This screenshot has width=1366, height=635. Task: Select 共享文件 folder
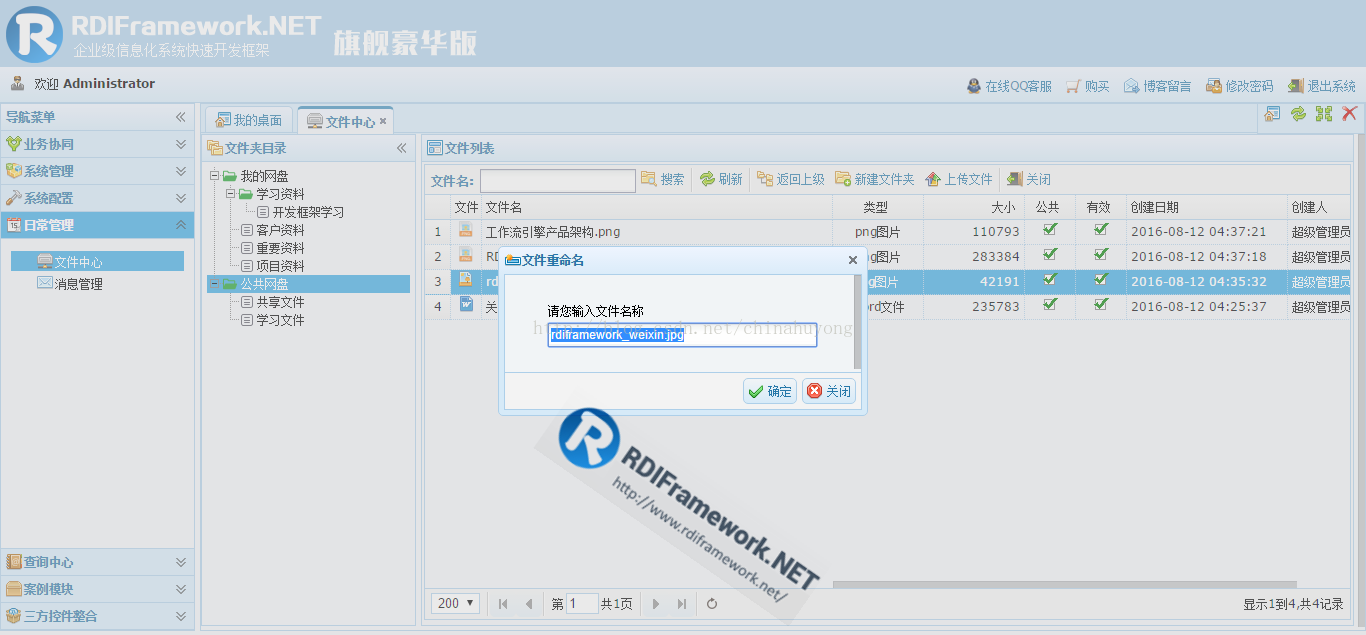tap(281, 302)
